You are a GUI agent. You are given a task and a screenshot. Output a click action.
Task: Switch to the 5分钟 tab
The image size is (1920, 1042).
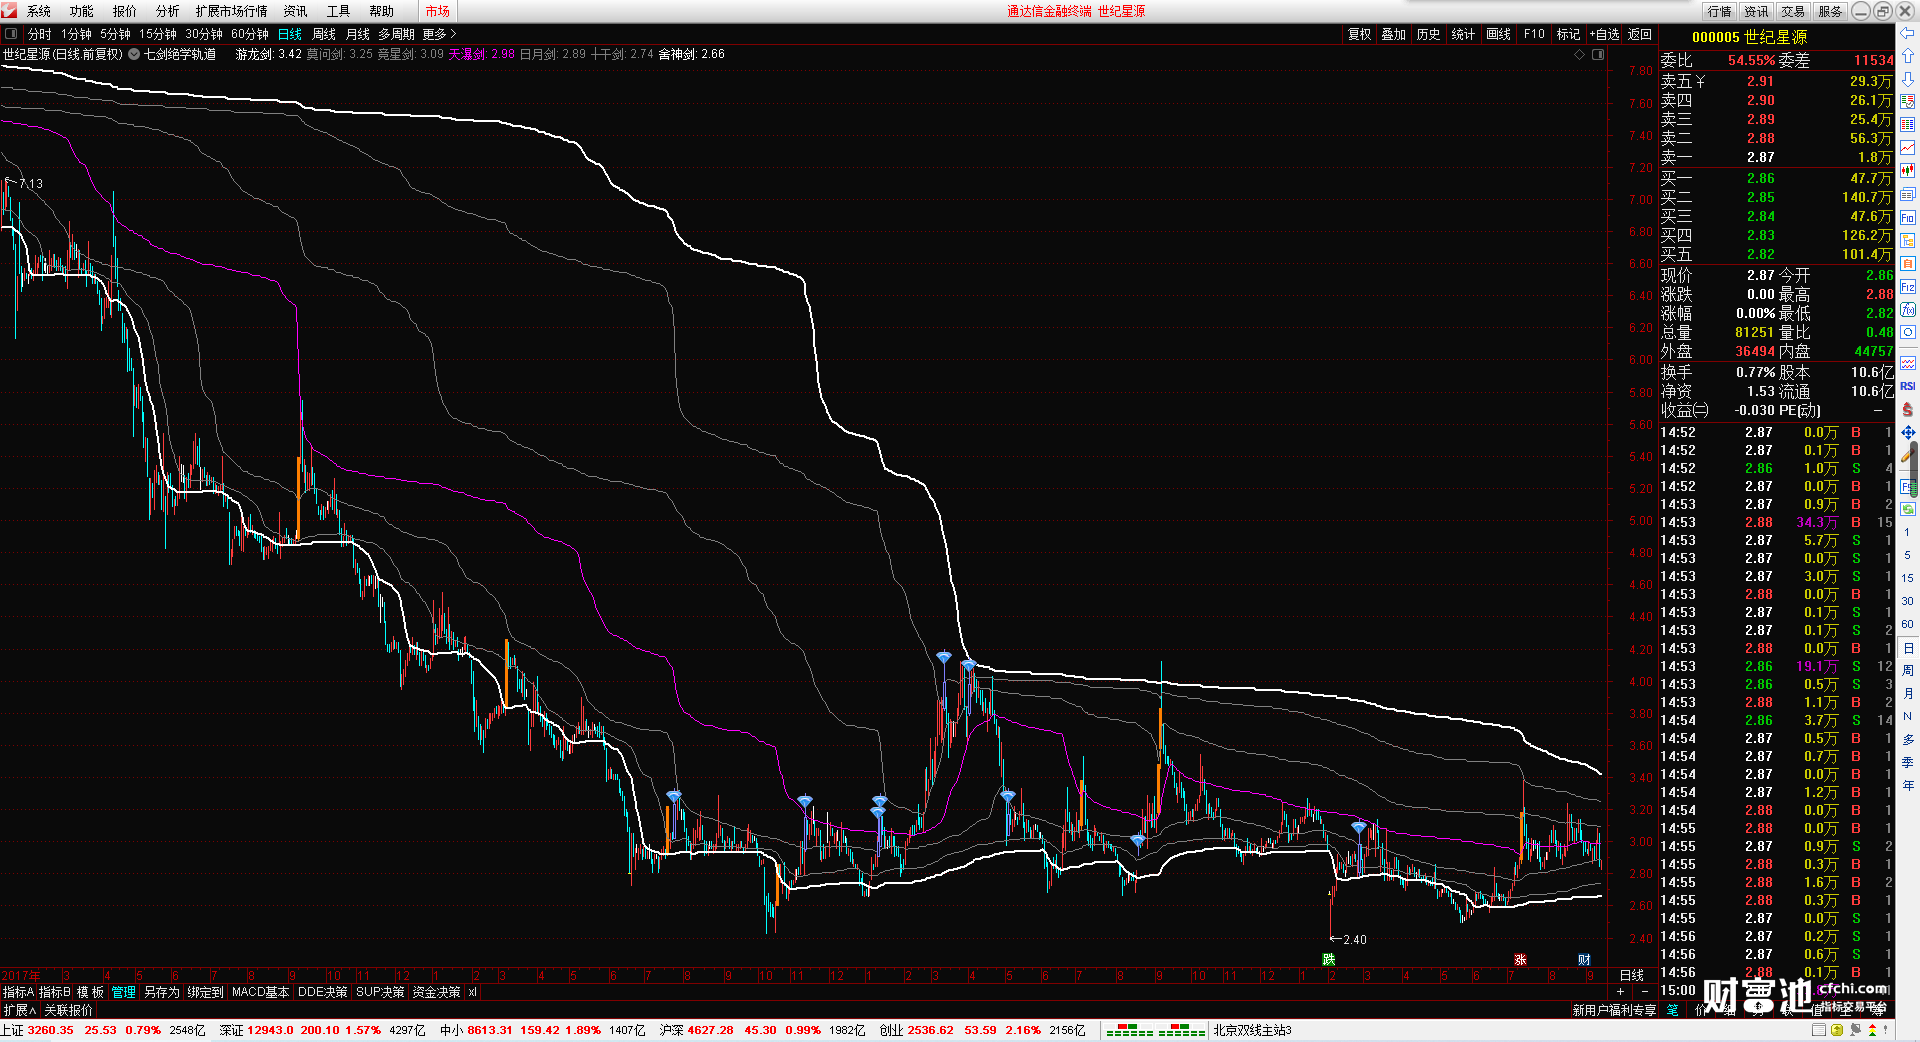[x=115, y=34]
